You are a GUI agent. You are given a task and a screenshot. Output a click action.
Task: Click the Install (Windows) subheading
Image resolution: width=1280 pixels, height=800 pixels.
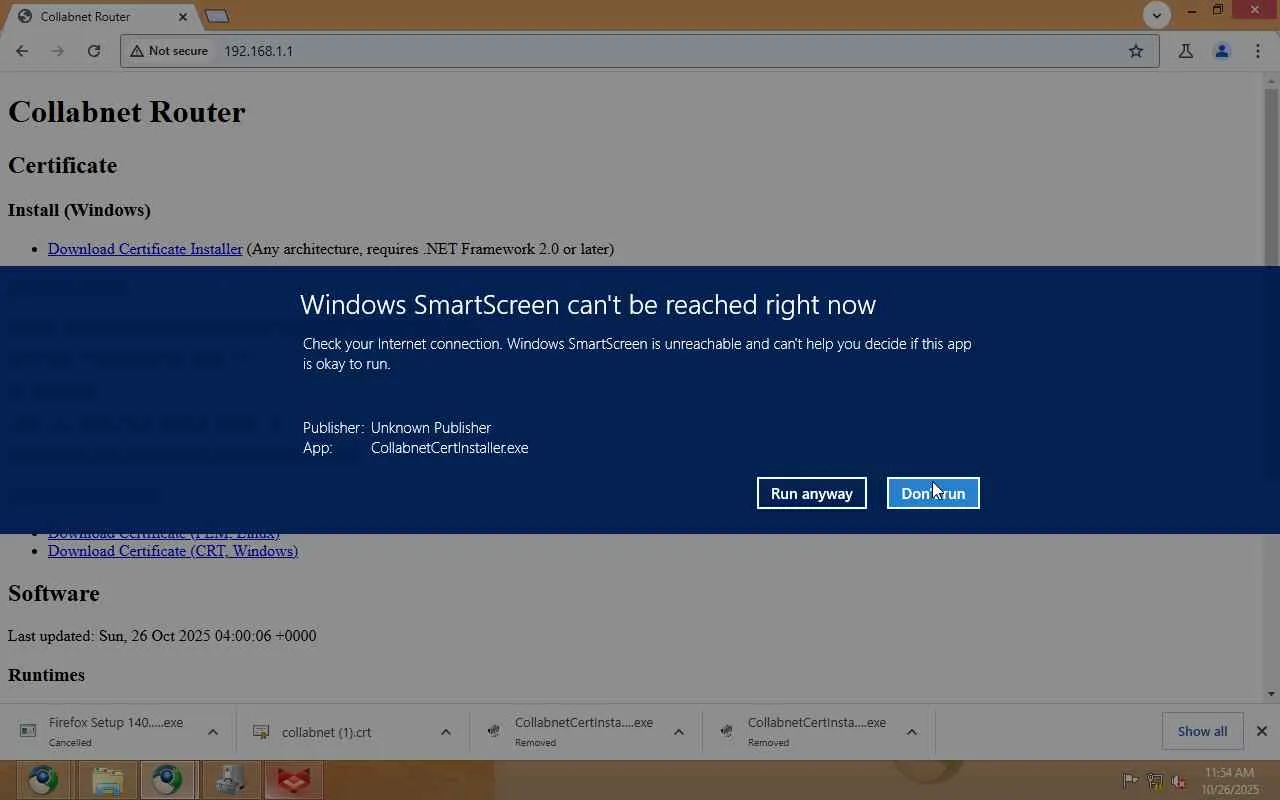pyautogui.click(x=79, y=210)
